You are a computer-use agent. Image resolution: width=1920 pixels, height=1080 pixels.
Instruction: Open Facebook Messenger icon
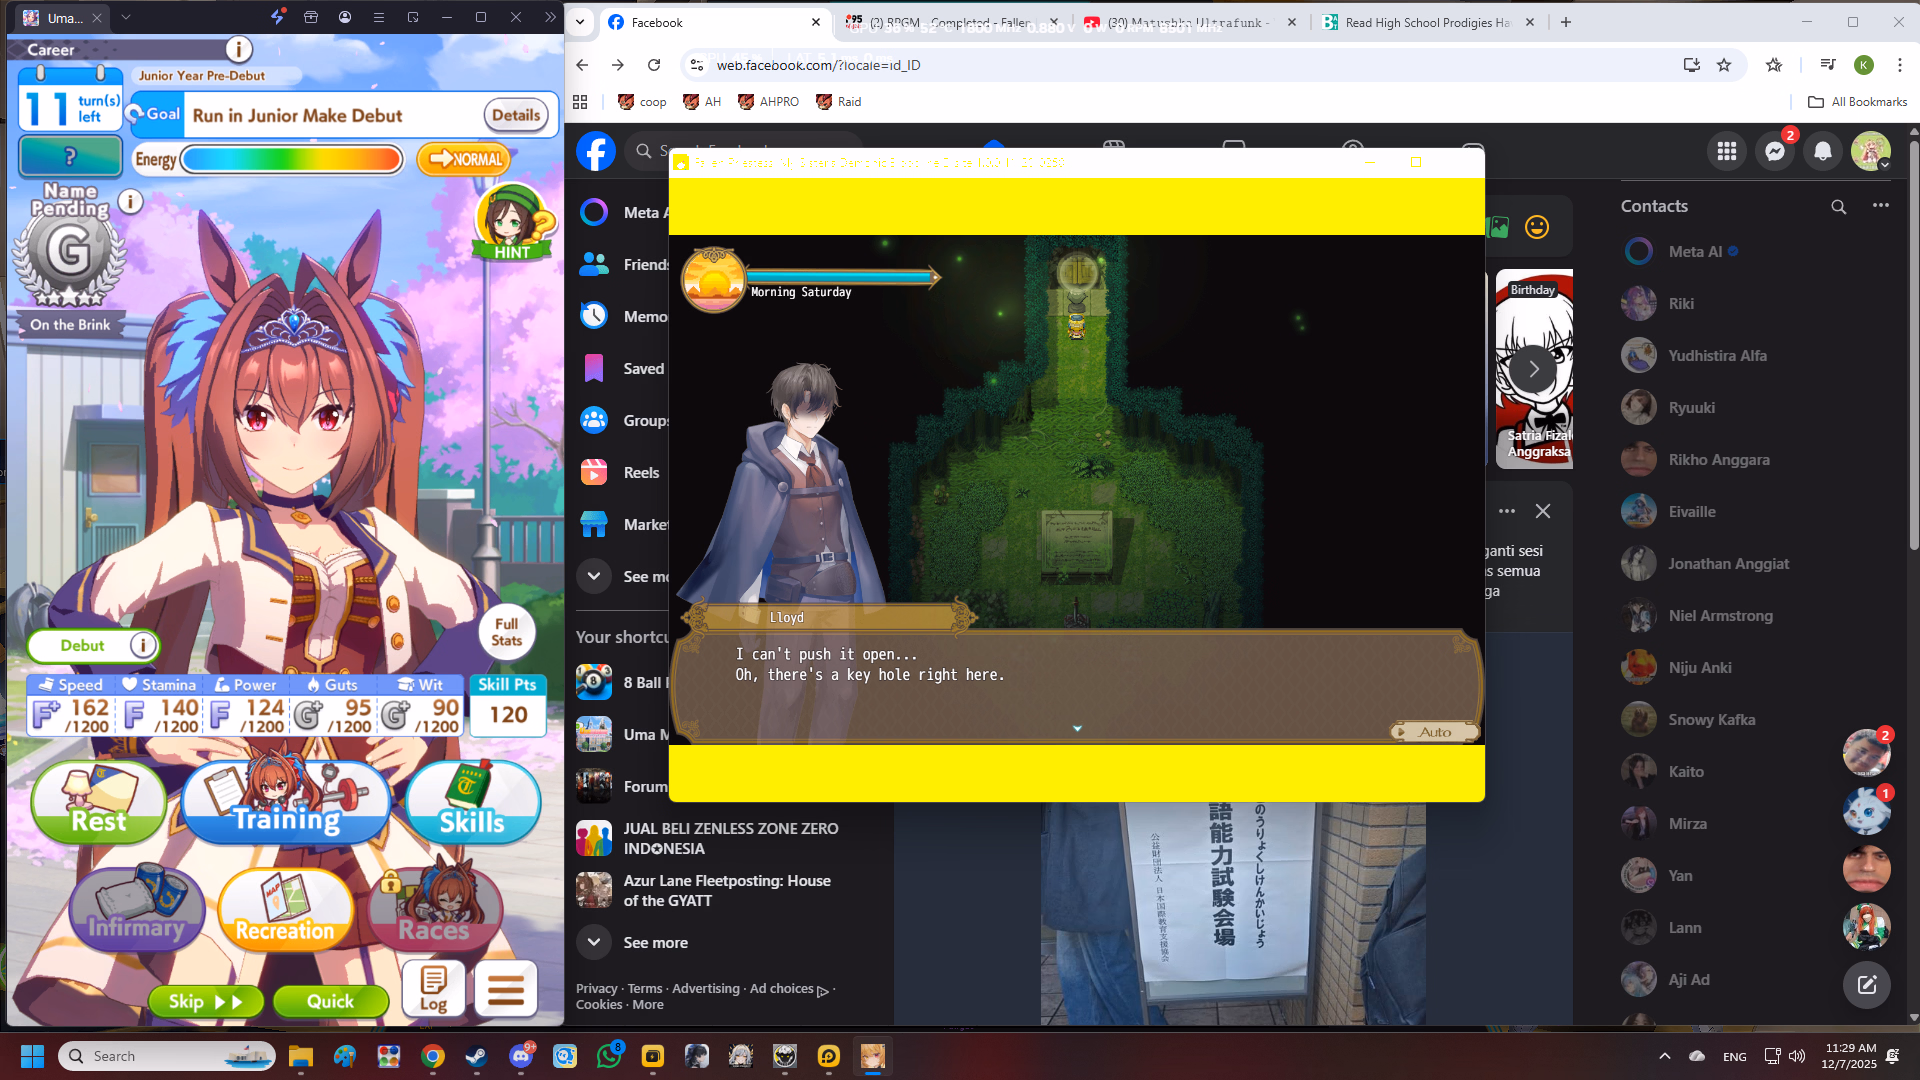[x=1775, y=151]
